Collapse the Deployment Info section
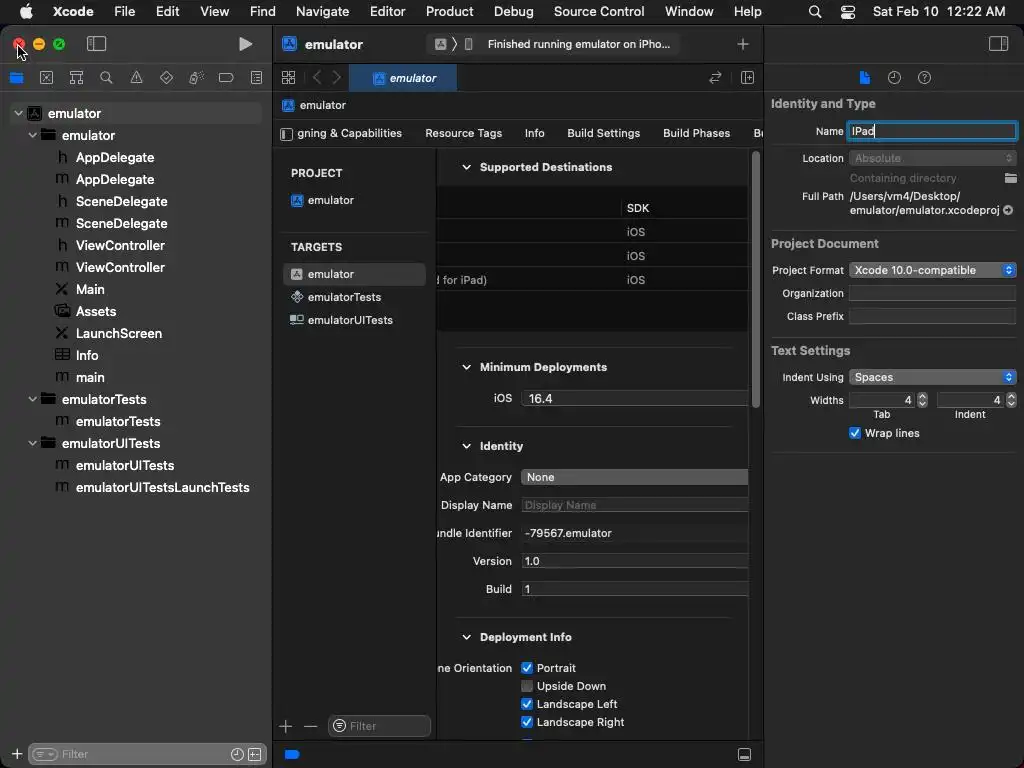This screenshot has height=768, width=1024. click(466, 637)
